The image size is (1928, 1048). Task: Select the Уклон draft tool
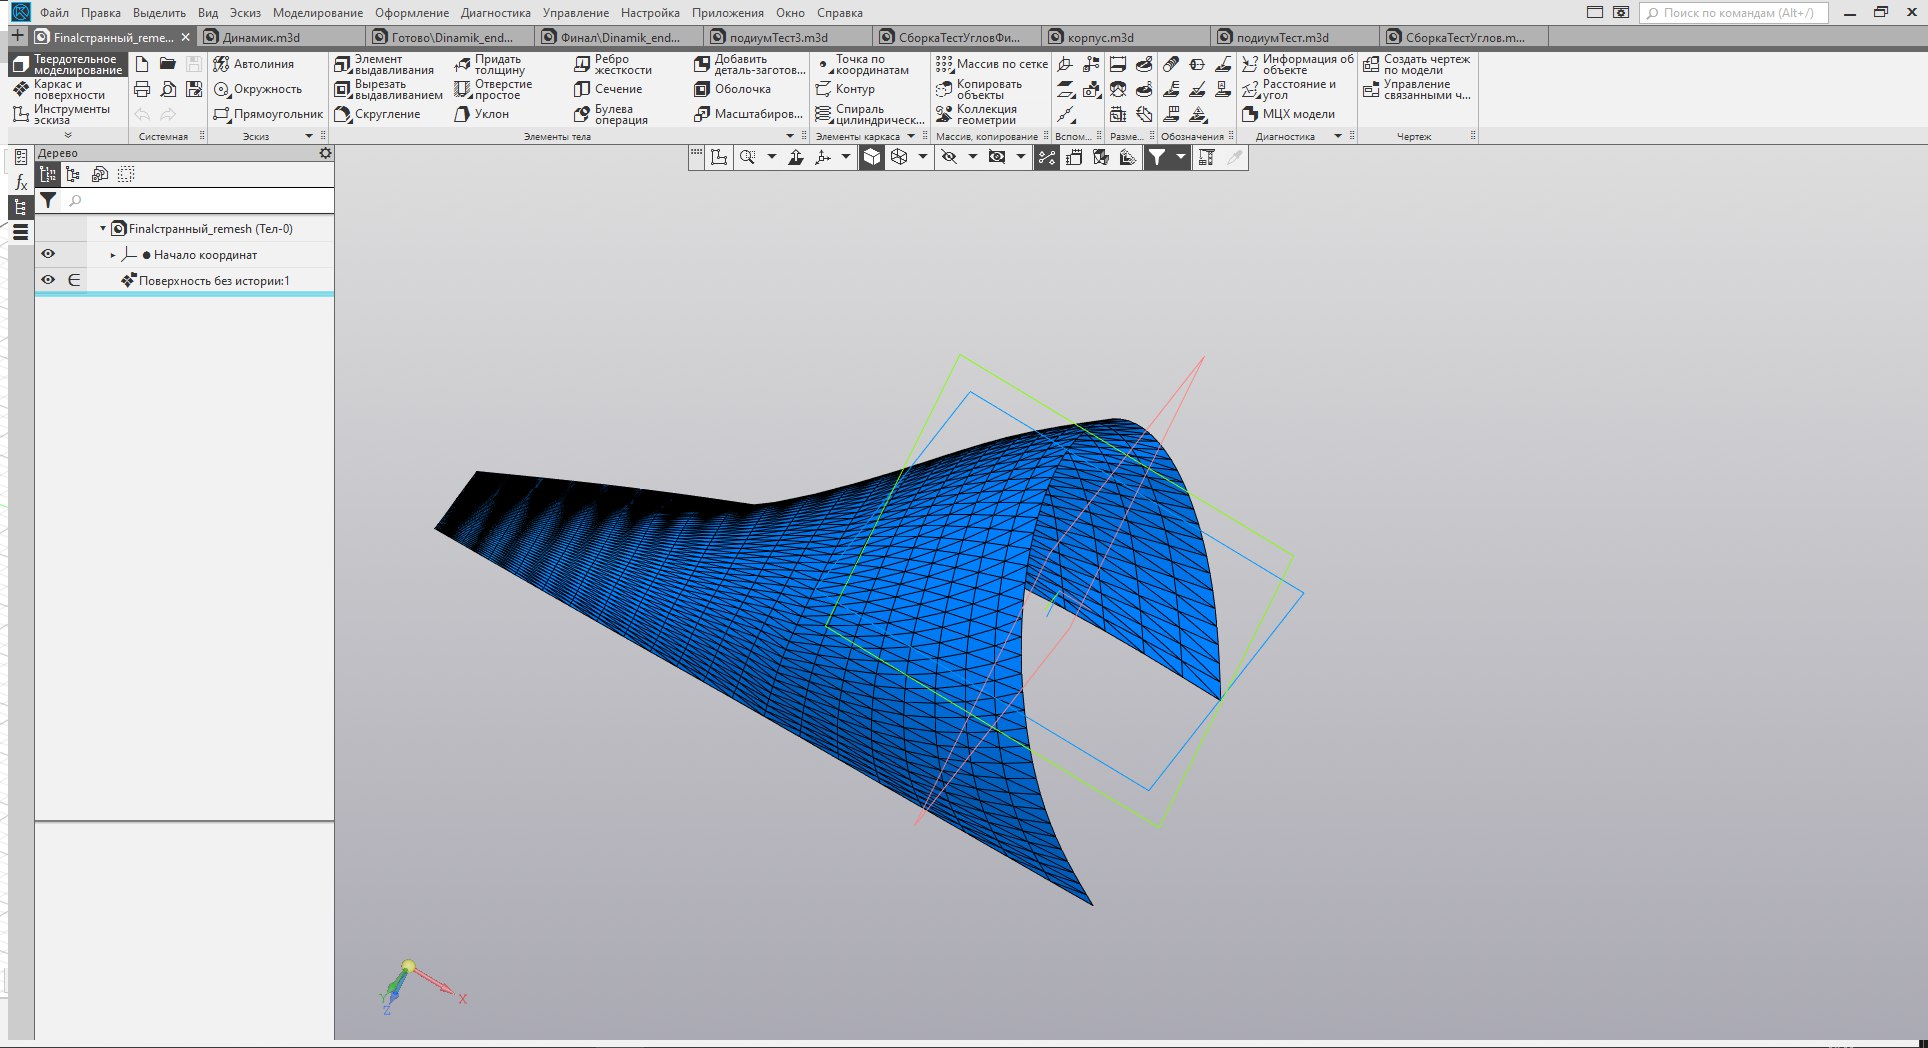click(x=482, y=114)
